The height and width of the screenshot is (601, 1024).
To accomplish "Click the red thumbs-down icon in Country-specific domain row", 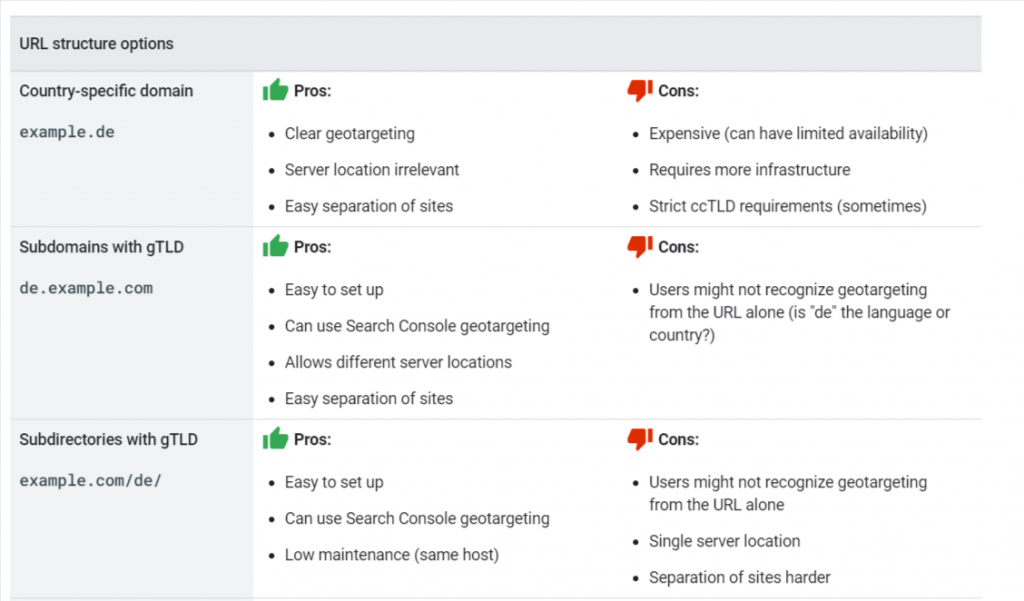I will (x=639, y=90).
